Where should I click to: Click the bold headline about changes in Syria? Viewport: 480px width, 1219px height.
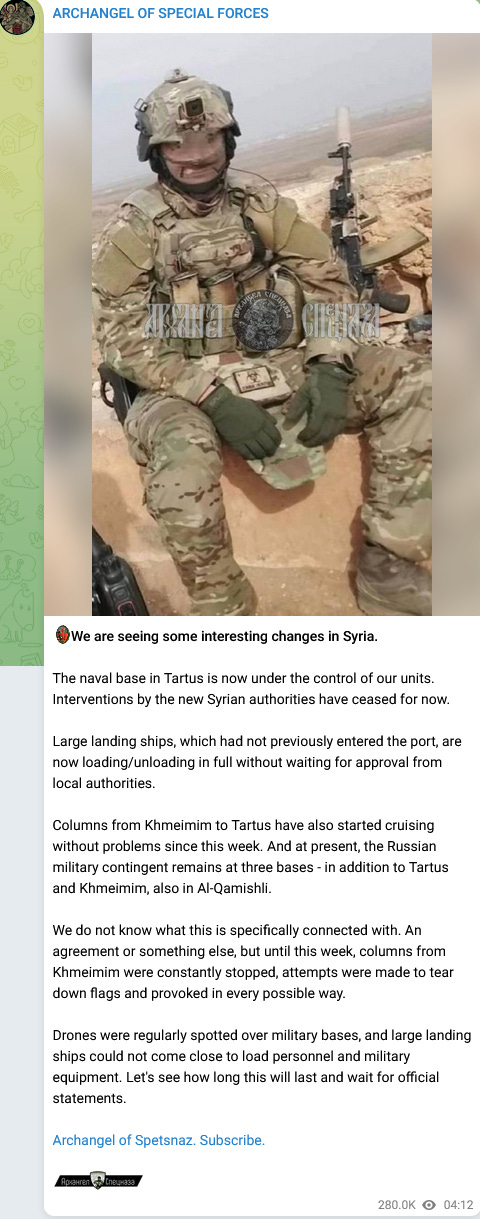coord(225,636)
